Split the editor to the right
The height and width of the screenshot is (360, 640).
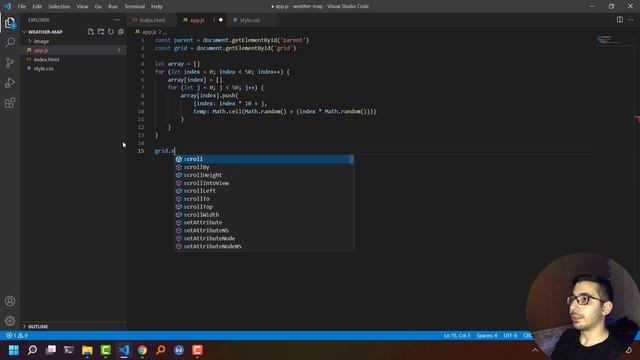point(620,20)
